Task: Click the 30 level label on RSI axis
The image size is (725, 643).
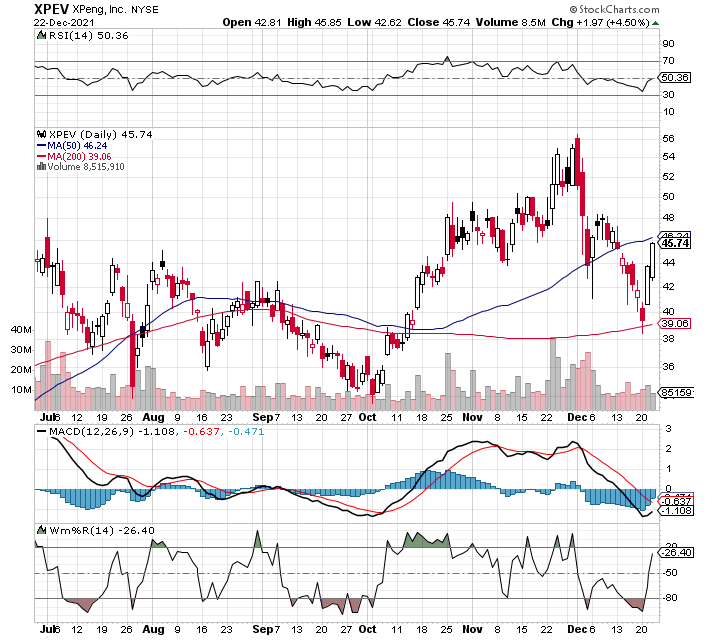Action: tap(668, 95)
